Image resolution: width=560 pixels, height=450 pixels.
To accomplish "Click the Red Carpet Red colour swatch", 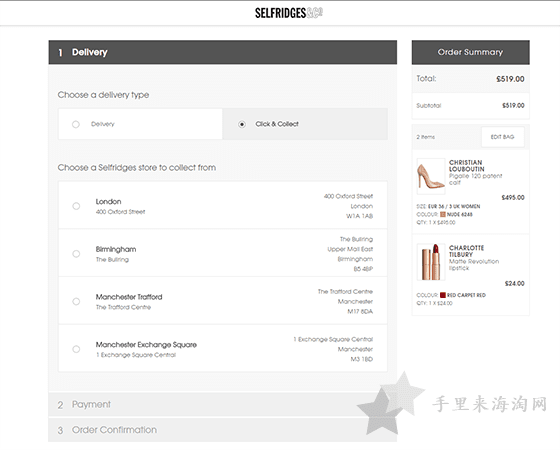I will (x=442, y=295).
